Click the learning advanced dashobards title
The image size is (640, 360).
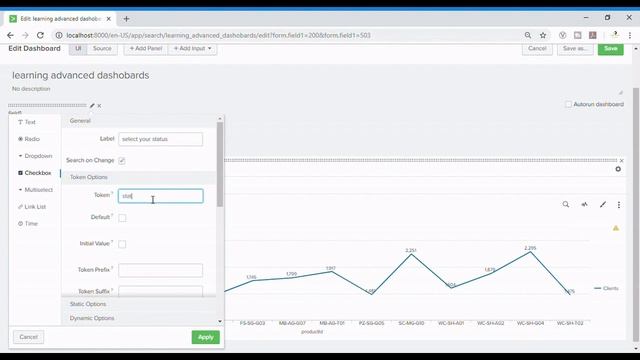(x=80, y=76)
